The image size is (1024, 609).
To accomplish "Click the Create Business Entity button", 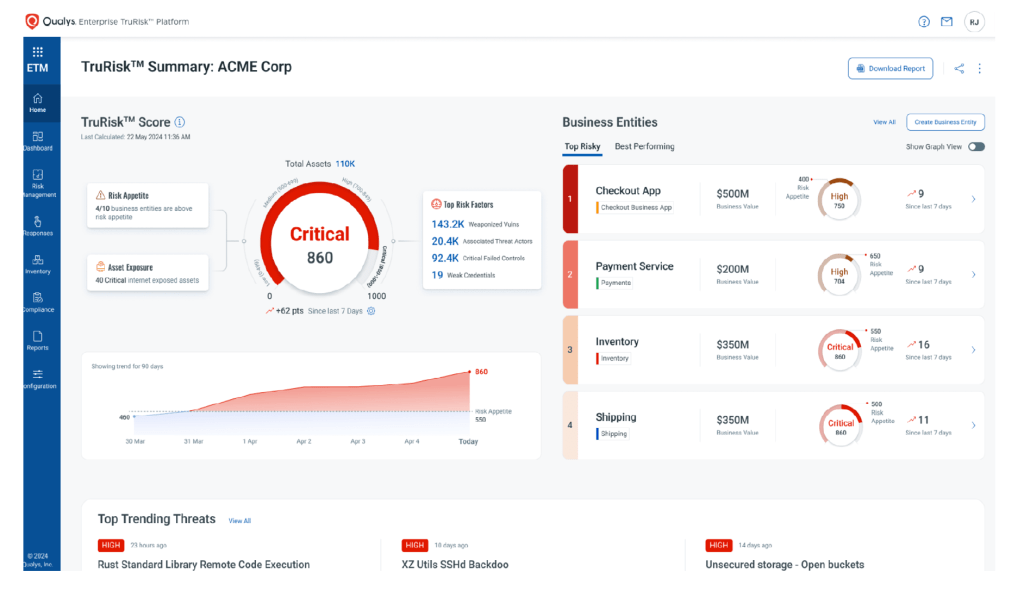I will pyautogui.click(x=945, y=122).
